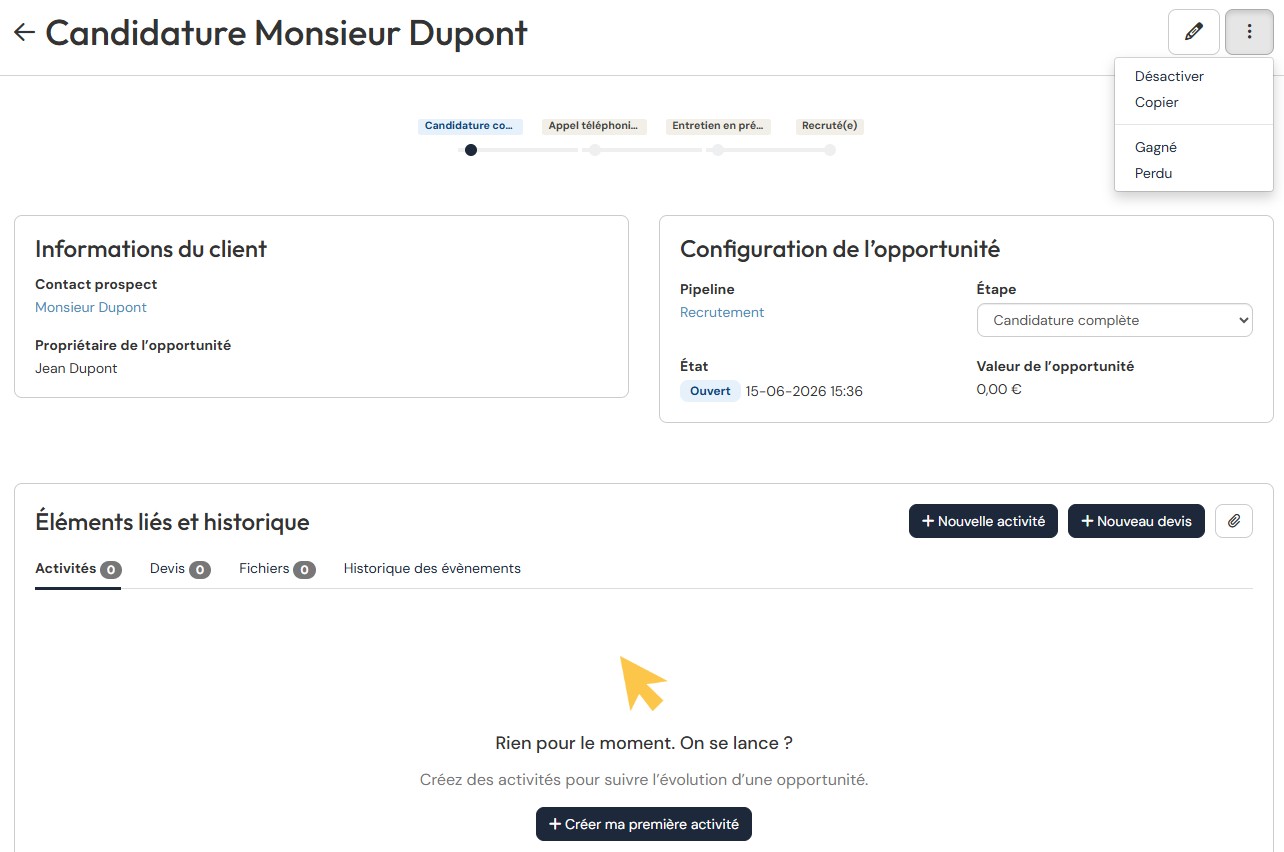Viewport: 1284px width, 852px height.
Task: Click the Nouvelle activité button
Action: [983, 521]
